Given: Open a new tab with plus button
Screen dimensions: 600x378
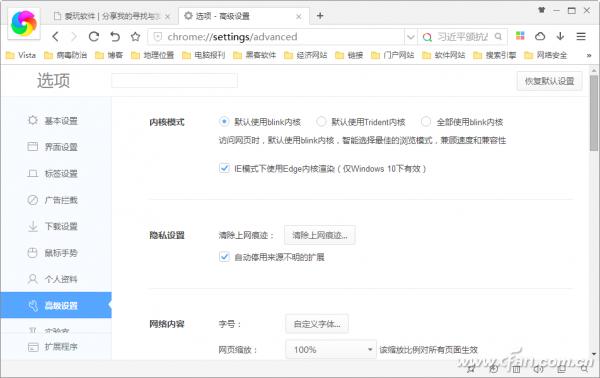Looking at the screenshot, I should tap(320, 16).
